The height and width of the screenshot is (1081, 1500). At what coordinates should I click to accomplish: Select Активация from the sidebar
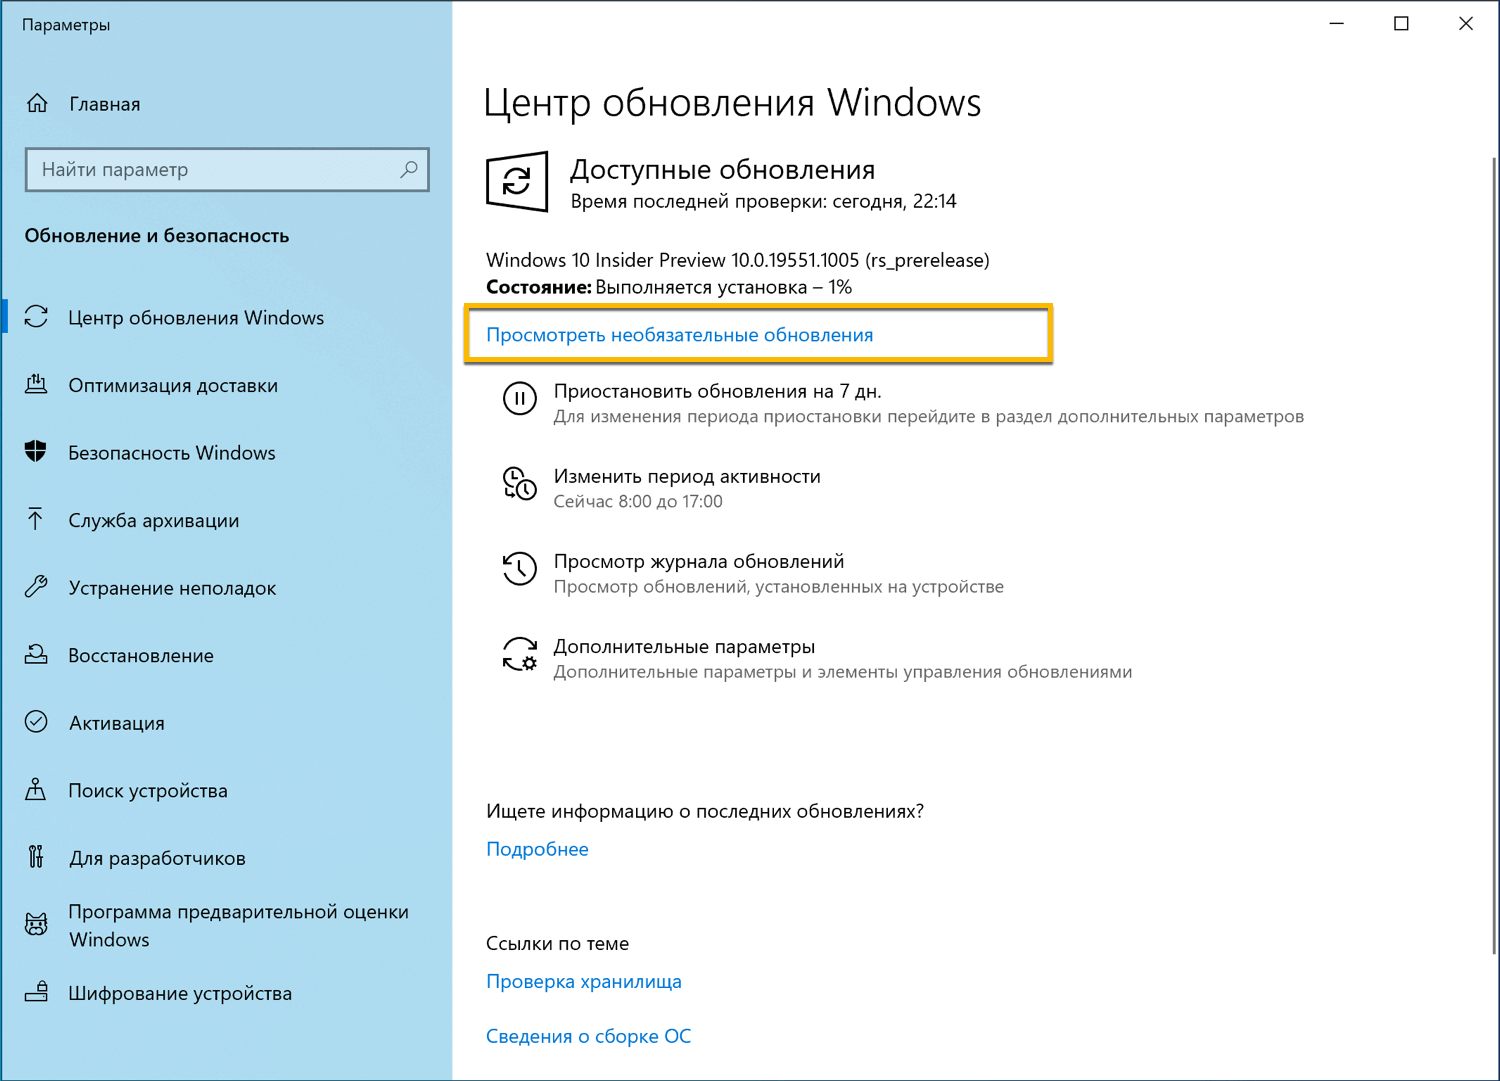point(116,723)
